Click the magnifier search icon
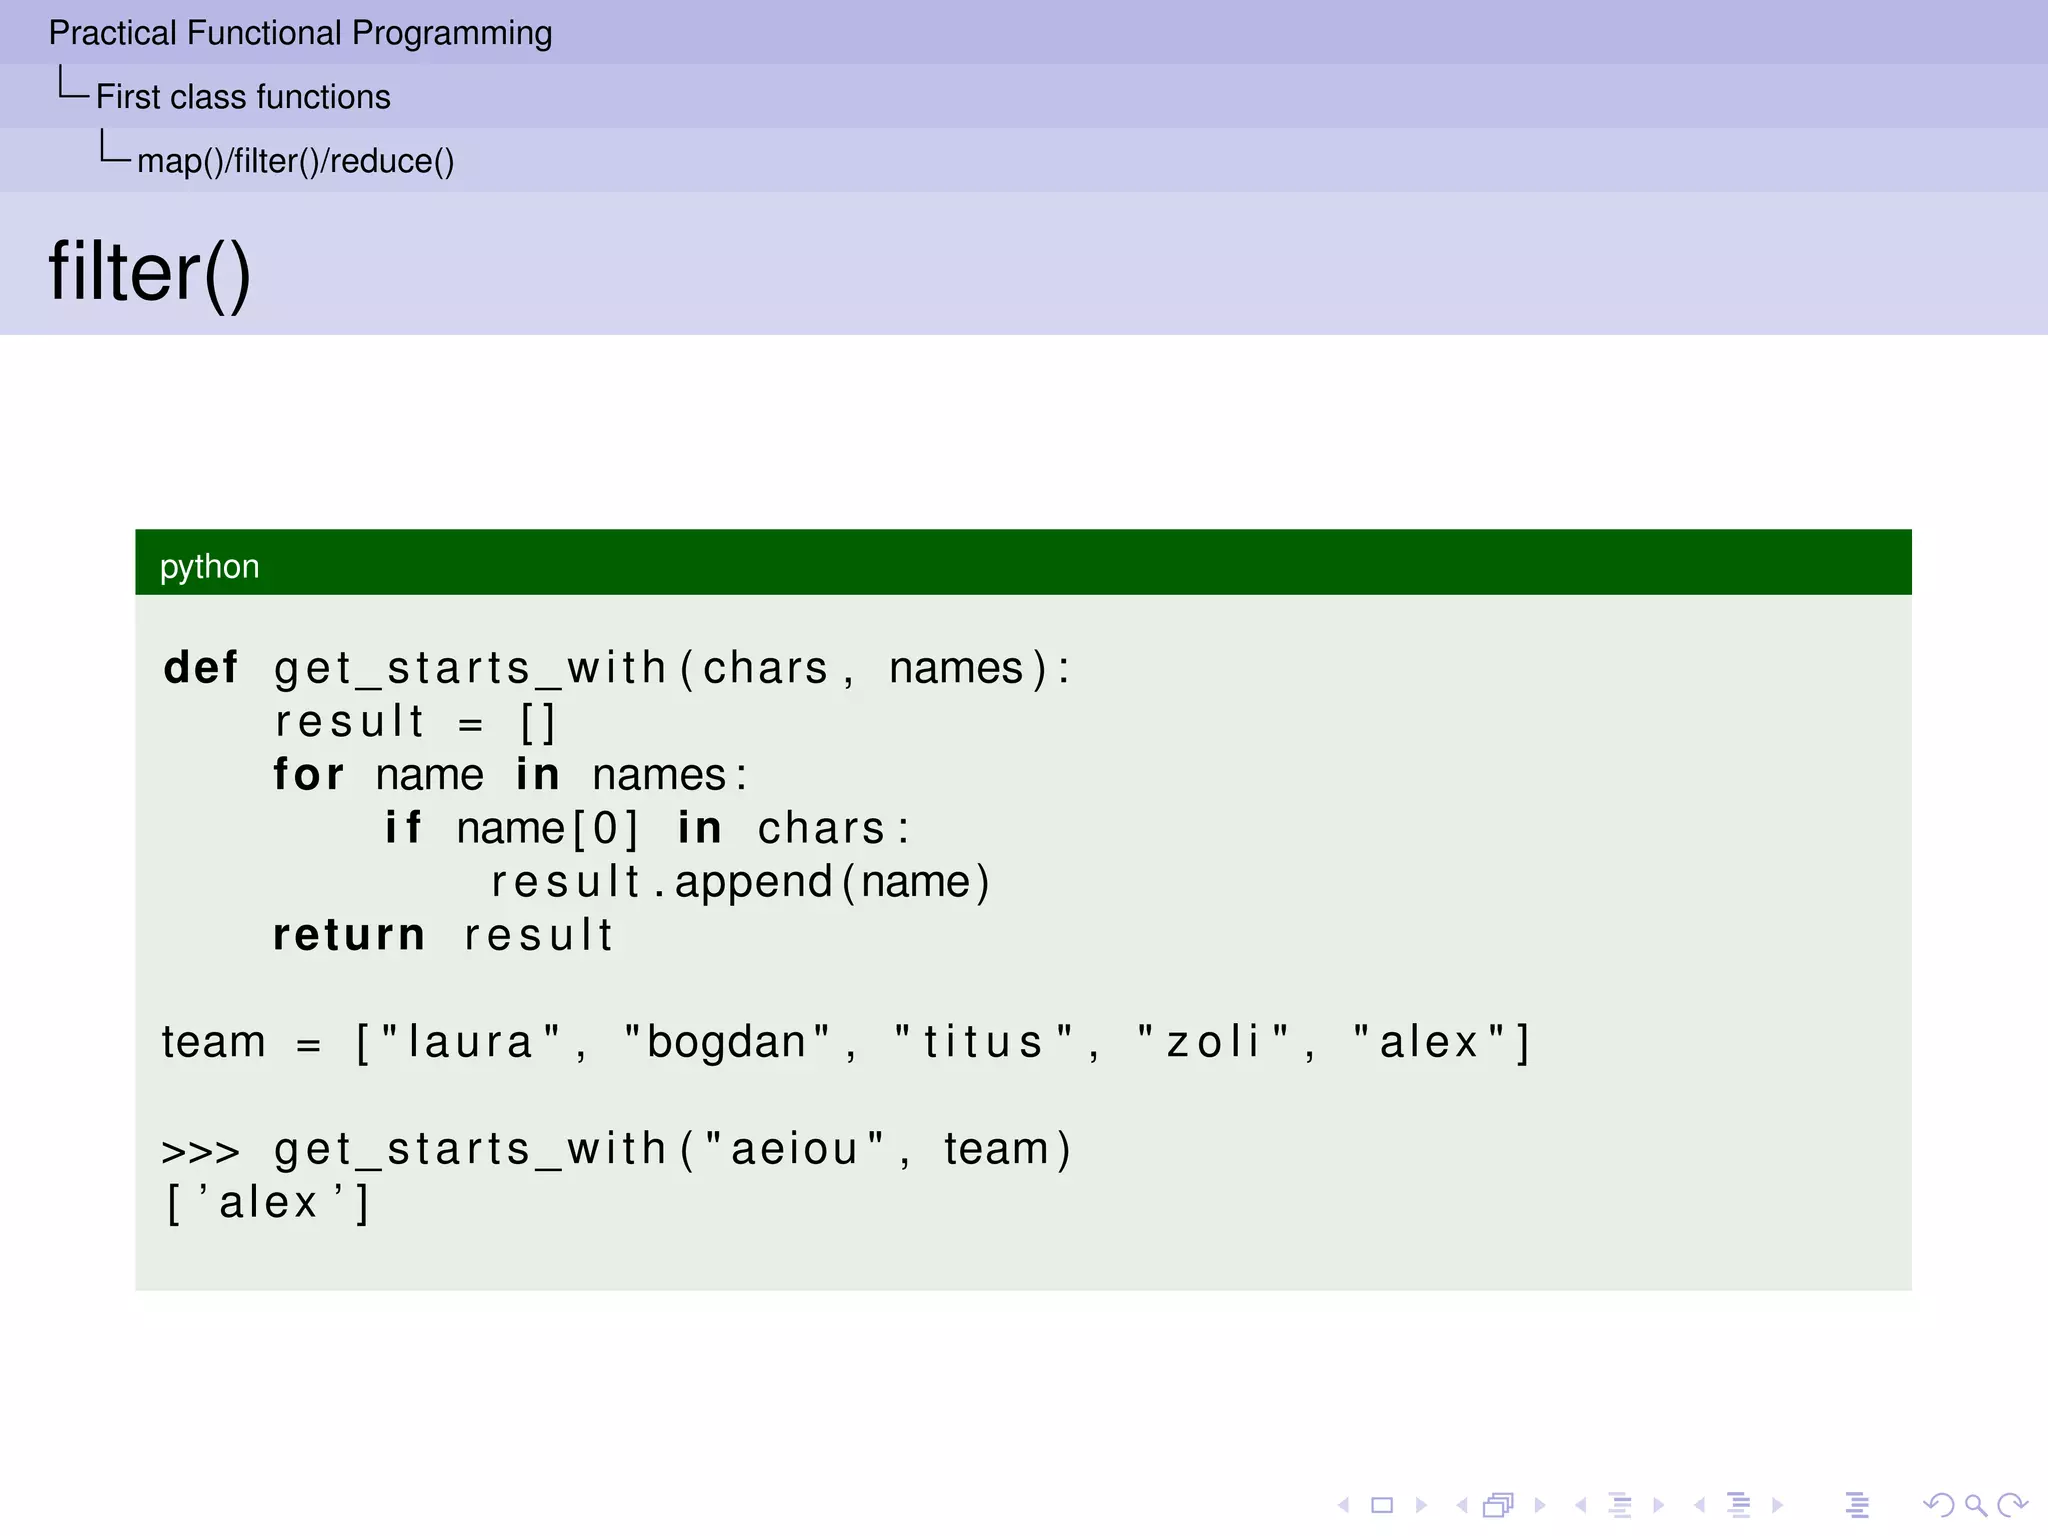This screenshot has width=2048, height=1536. pos(1976,1505)
